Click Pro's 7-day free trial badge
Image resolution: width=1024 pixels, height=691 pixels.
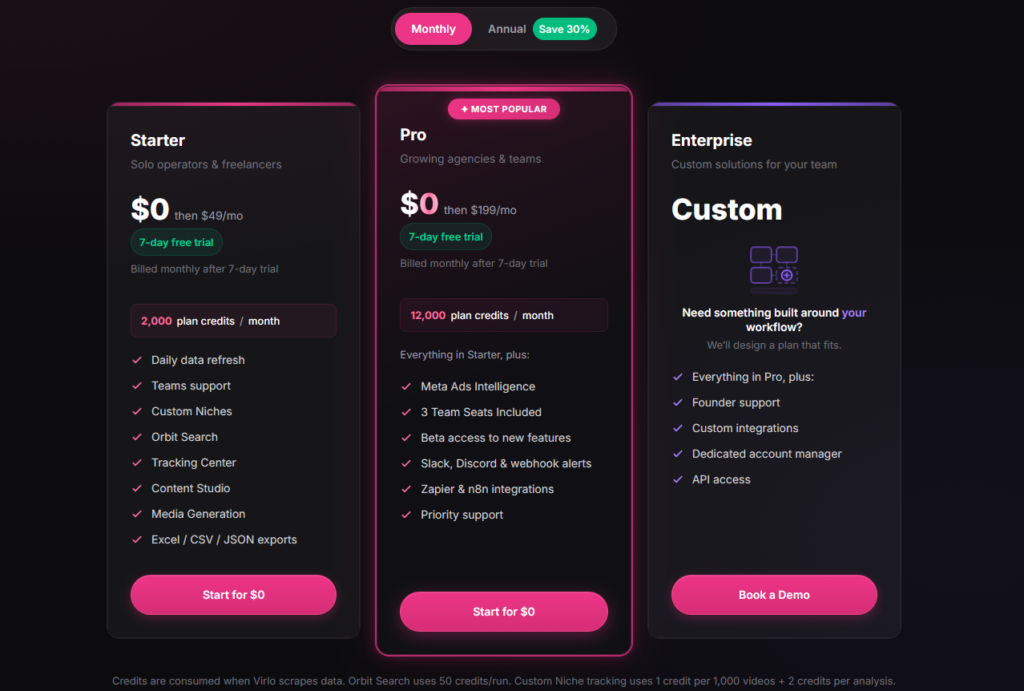(445, 236)
